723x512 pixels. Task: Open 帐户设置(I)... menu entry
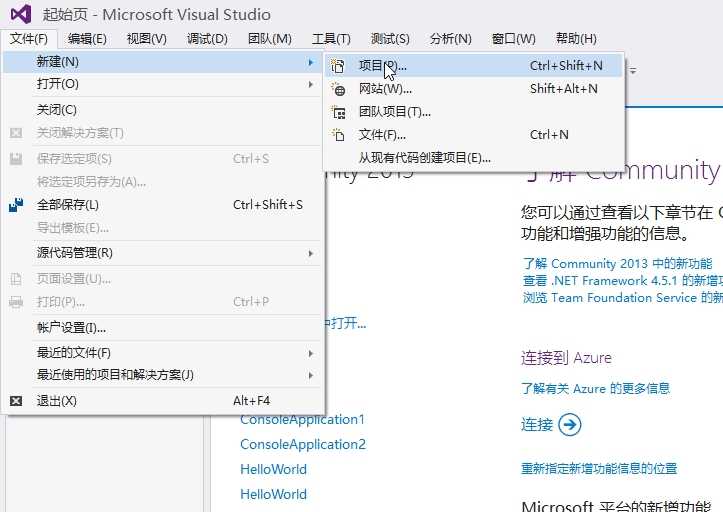coord(162,328)
